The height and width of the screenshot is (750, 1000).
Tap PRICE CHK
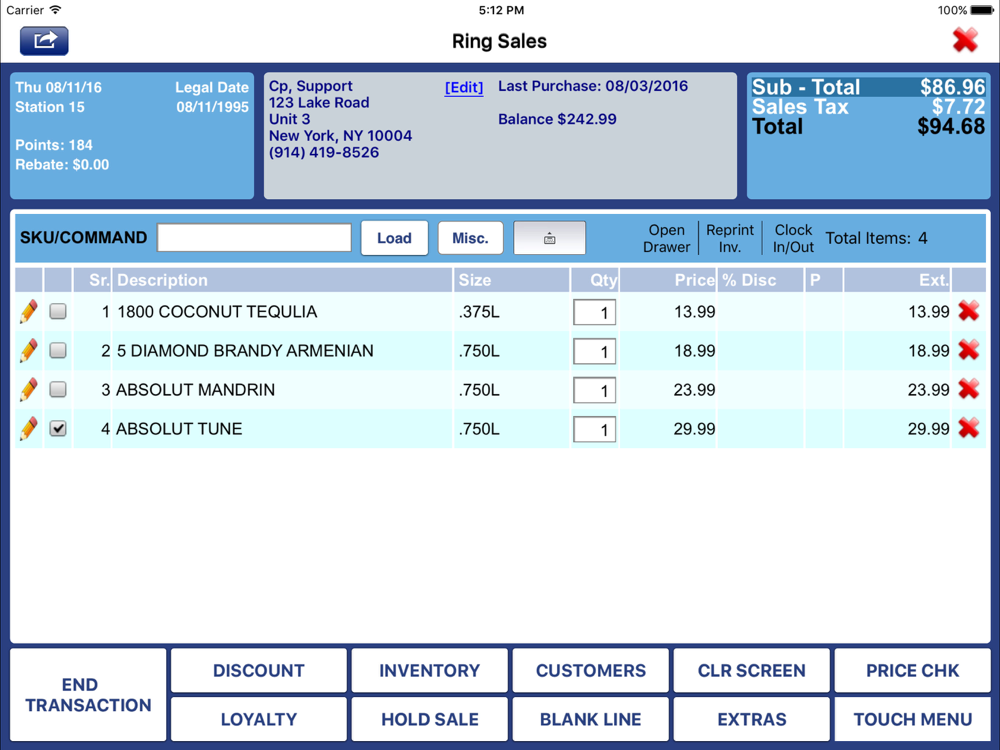[x=913, y=670]
